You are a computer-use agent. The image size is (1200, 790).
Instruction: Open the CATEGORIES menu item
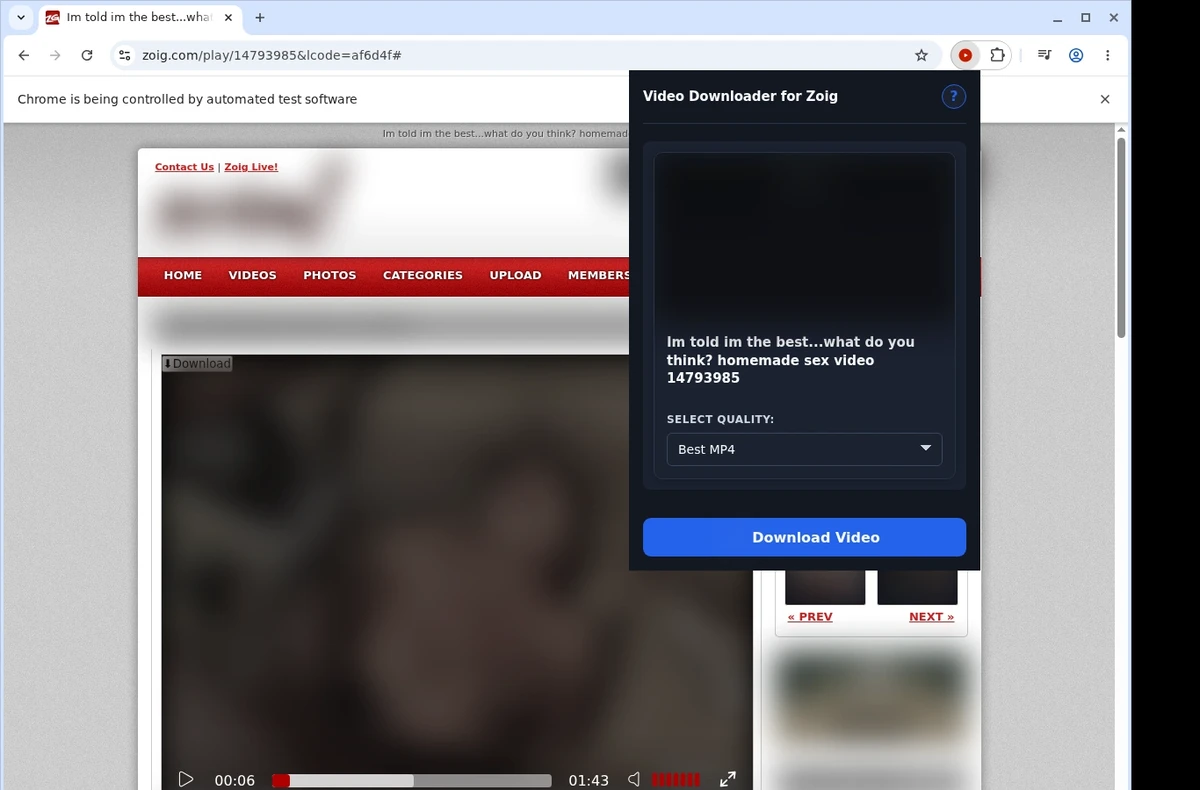tap(423, 275)
